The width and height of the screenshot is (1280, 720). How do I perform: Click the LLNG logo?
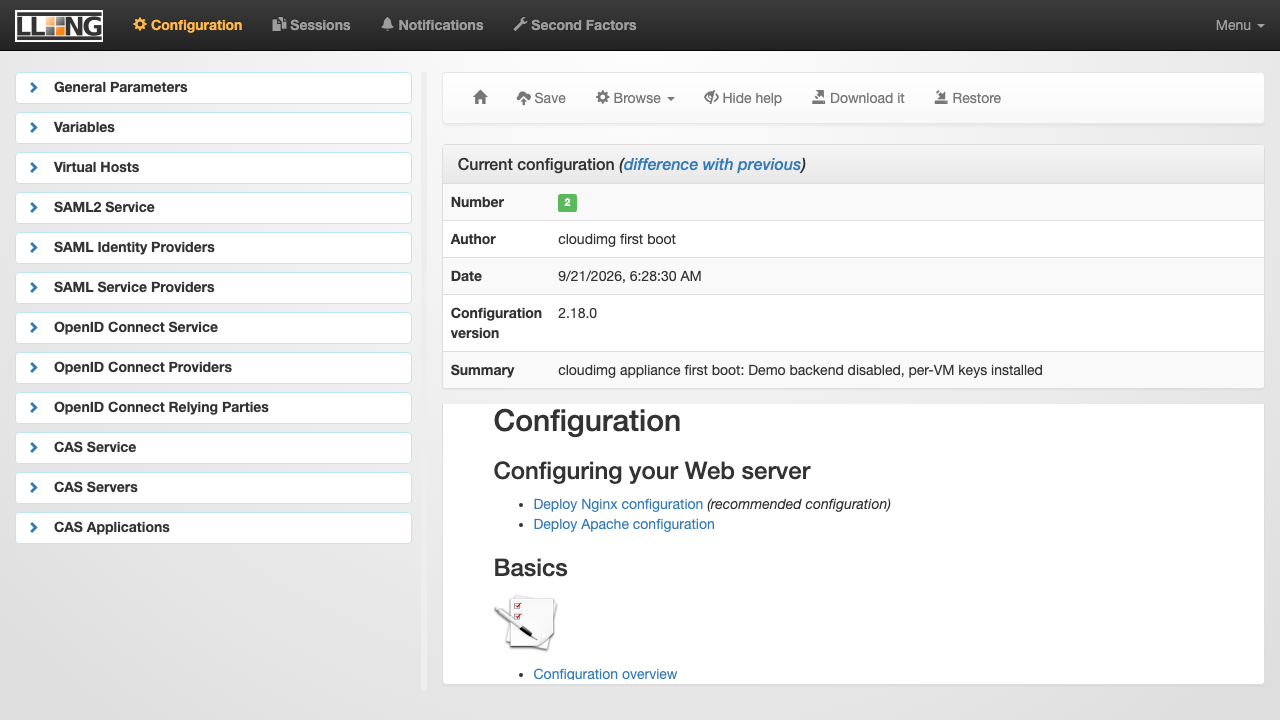coord(59,25)
